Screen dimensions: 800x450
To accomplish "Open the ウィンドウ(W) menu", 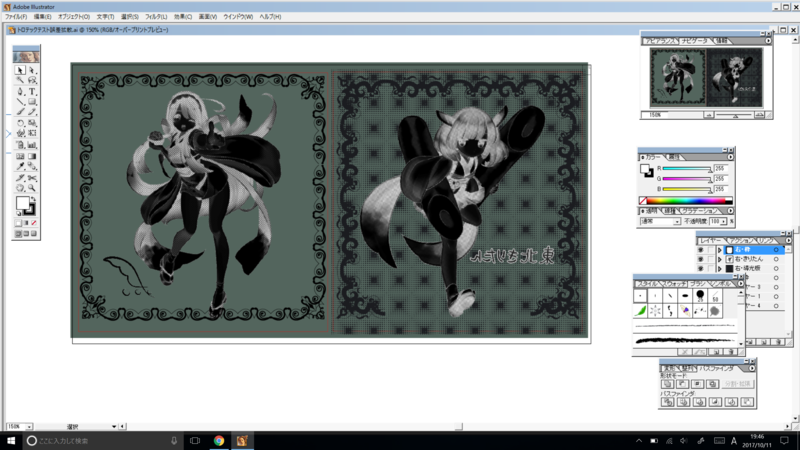I will (x=238, y=17).
